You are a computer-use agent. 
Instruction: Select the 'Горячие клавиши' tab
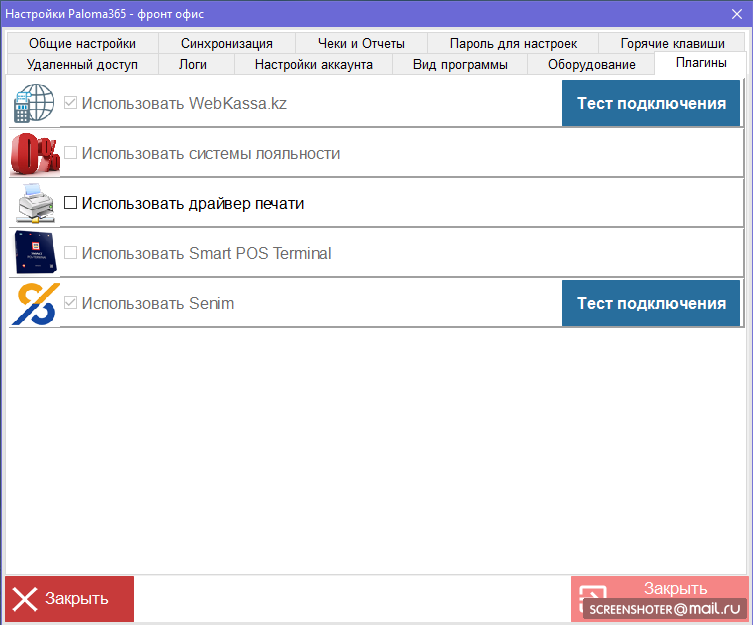(672, 43)
